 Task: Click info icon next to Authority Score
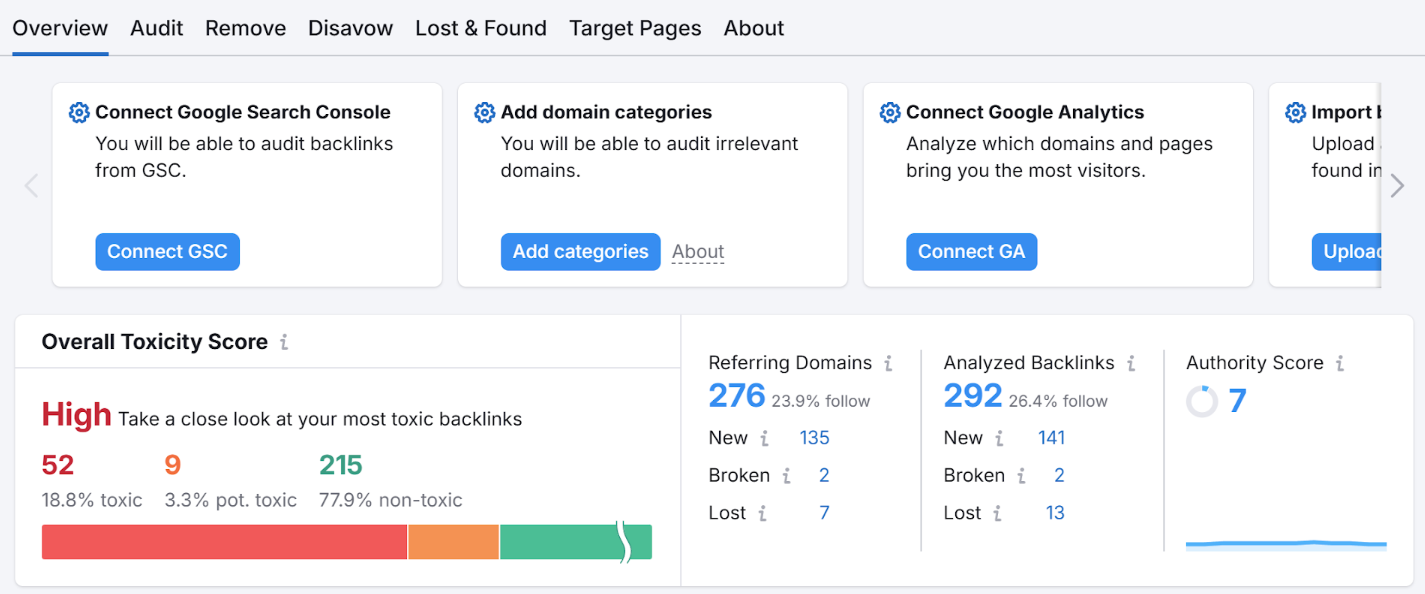point(1340,364)
